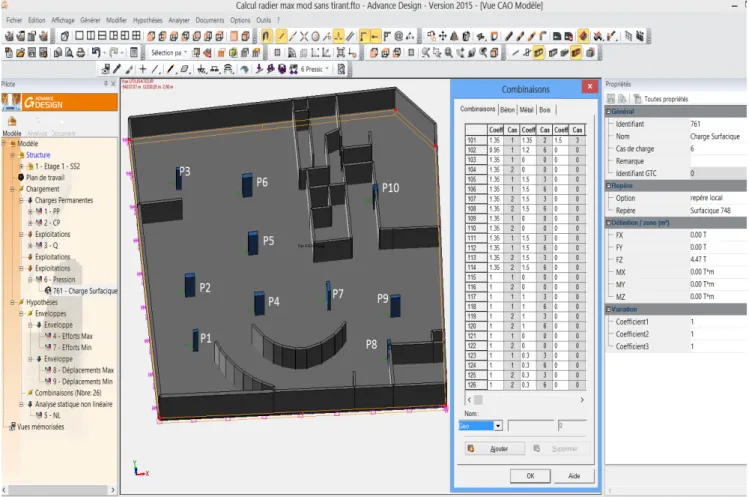The width and height of the screenshot is (749, 497).
Task: Click the Undo arrow icon in the toolbar
Action: click(96, 53)
